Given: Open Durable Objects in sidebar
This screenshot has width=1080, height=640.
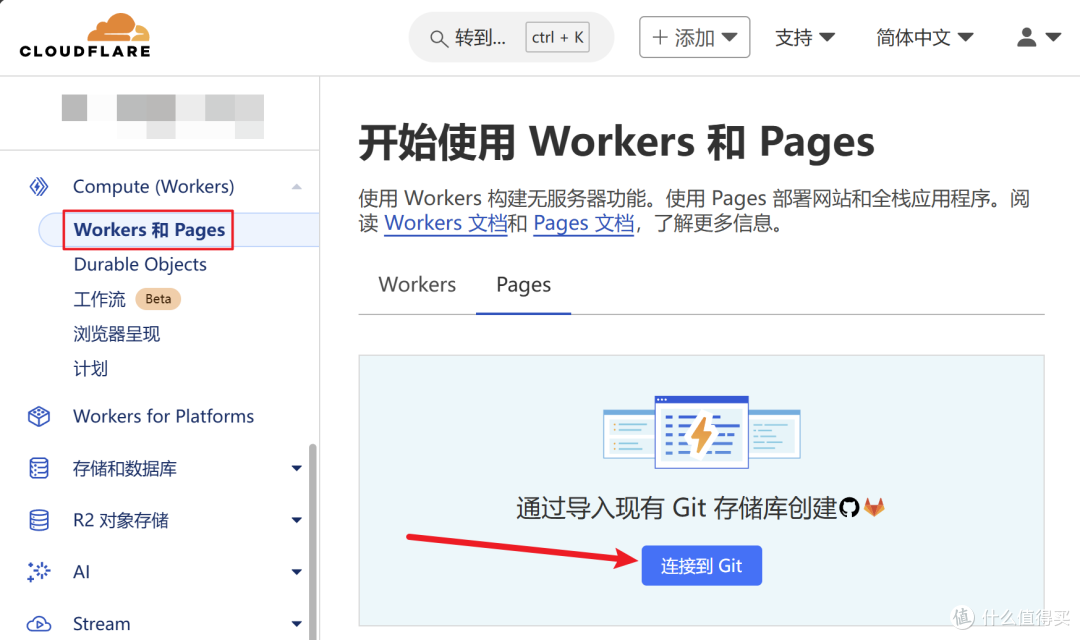Looking at the screenshot, I should [140, 265].
